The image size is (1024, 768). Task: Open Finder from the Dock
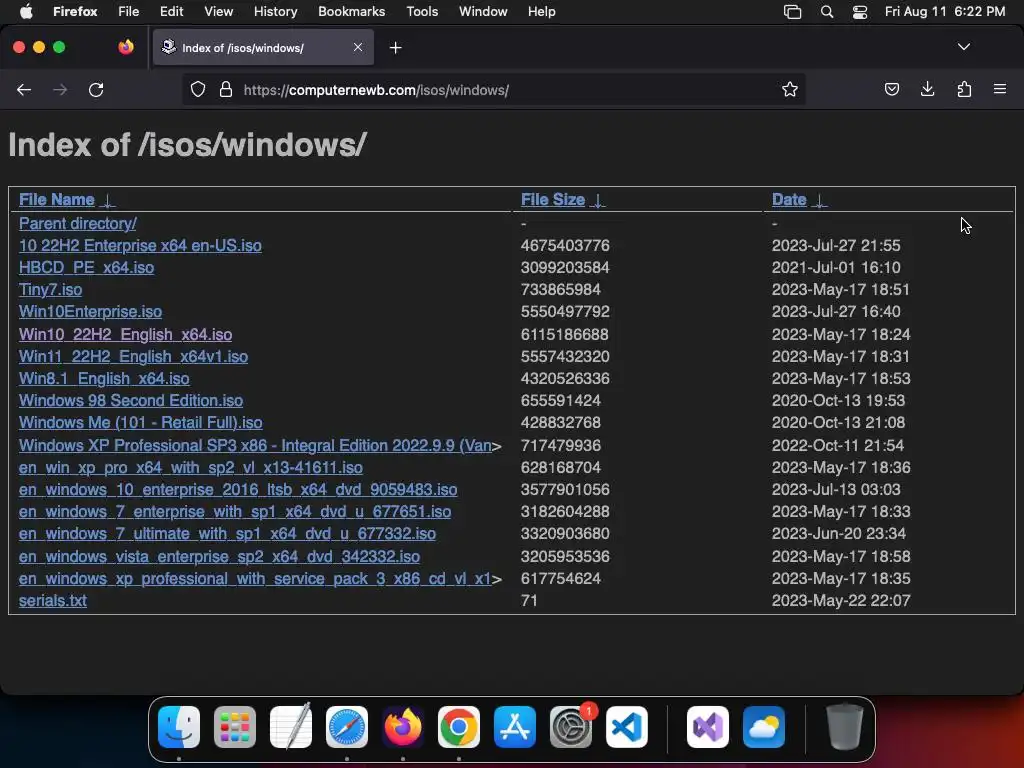coord(179,727)
